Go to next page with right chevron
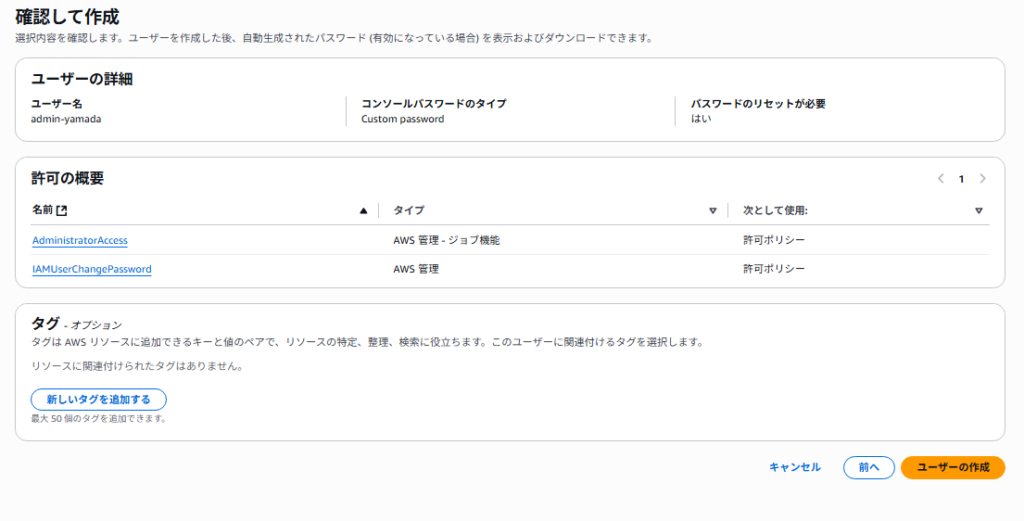Image resolution: width=1024 pixels, height=521 pixels. 982,179
